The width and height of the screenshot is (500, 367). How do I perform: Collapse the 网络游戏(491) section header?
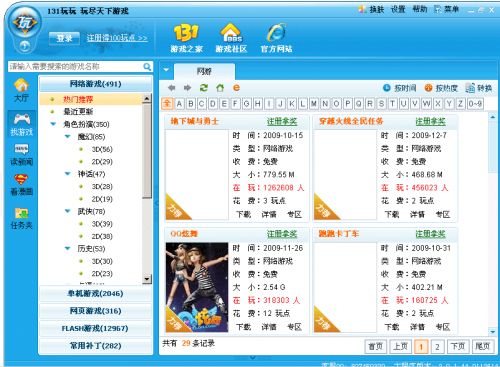(95, 84)
